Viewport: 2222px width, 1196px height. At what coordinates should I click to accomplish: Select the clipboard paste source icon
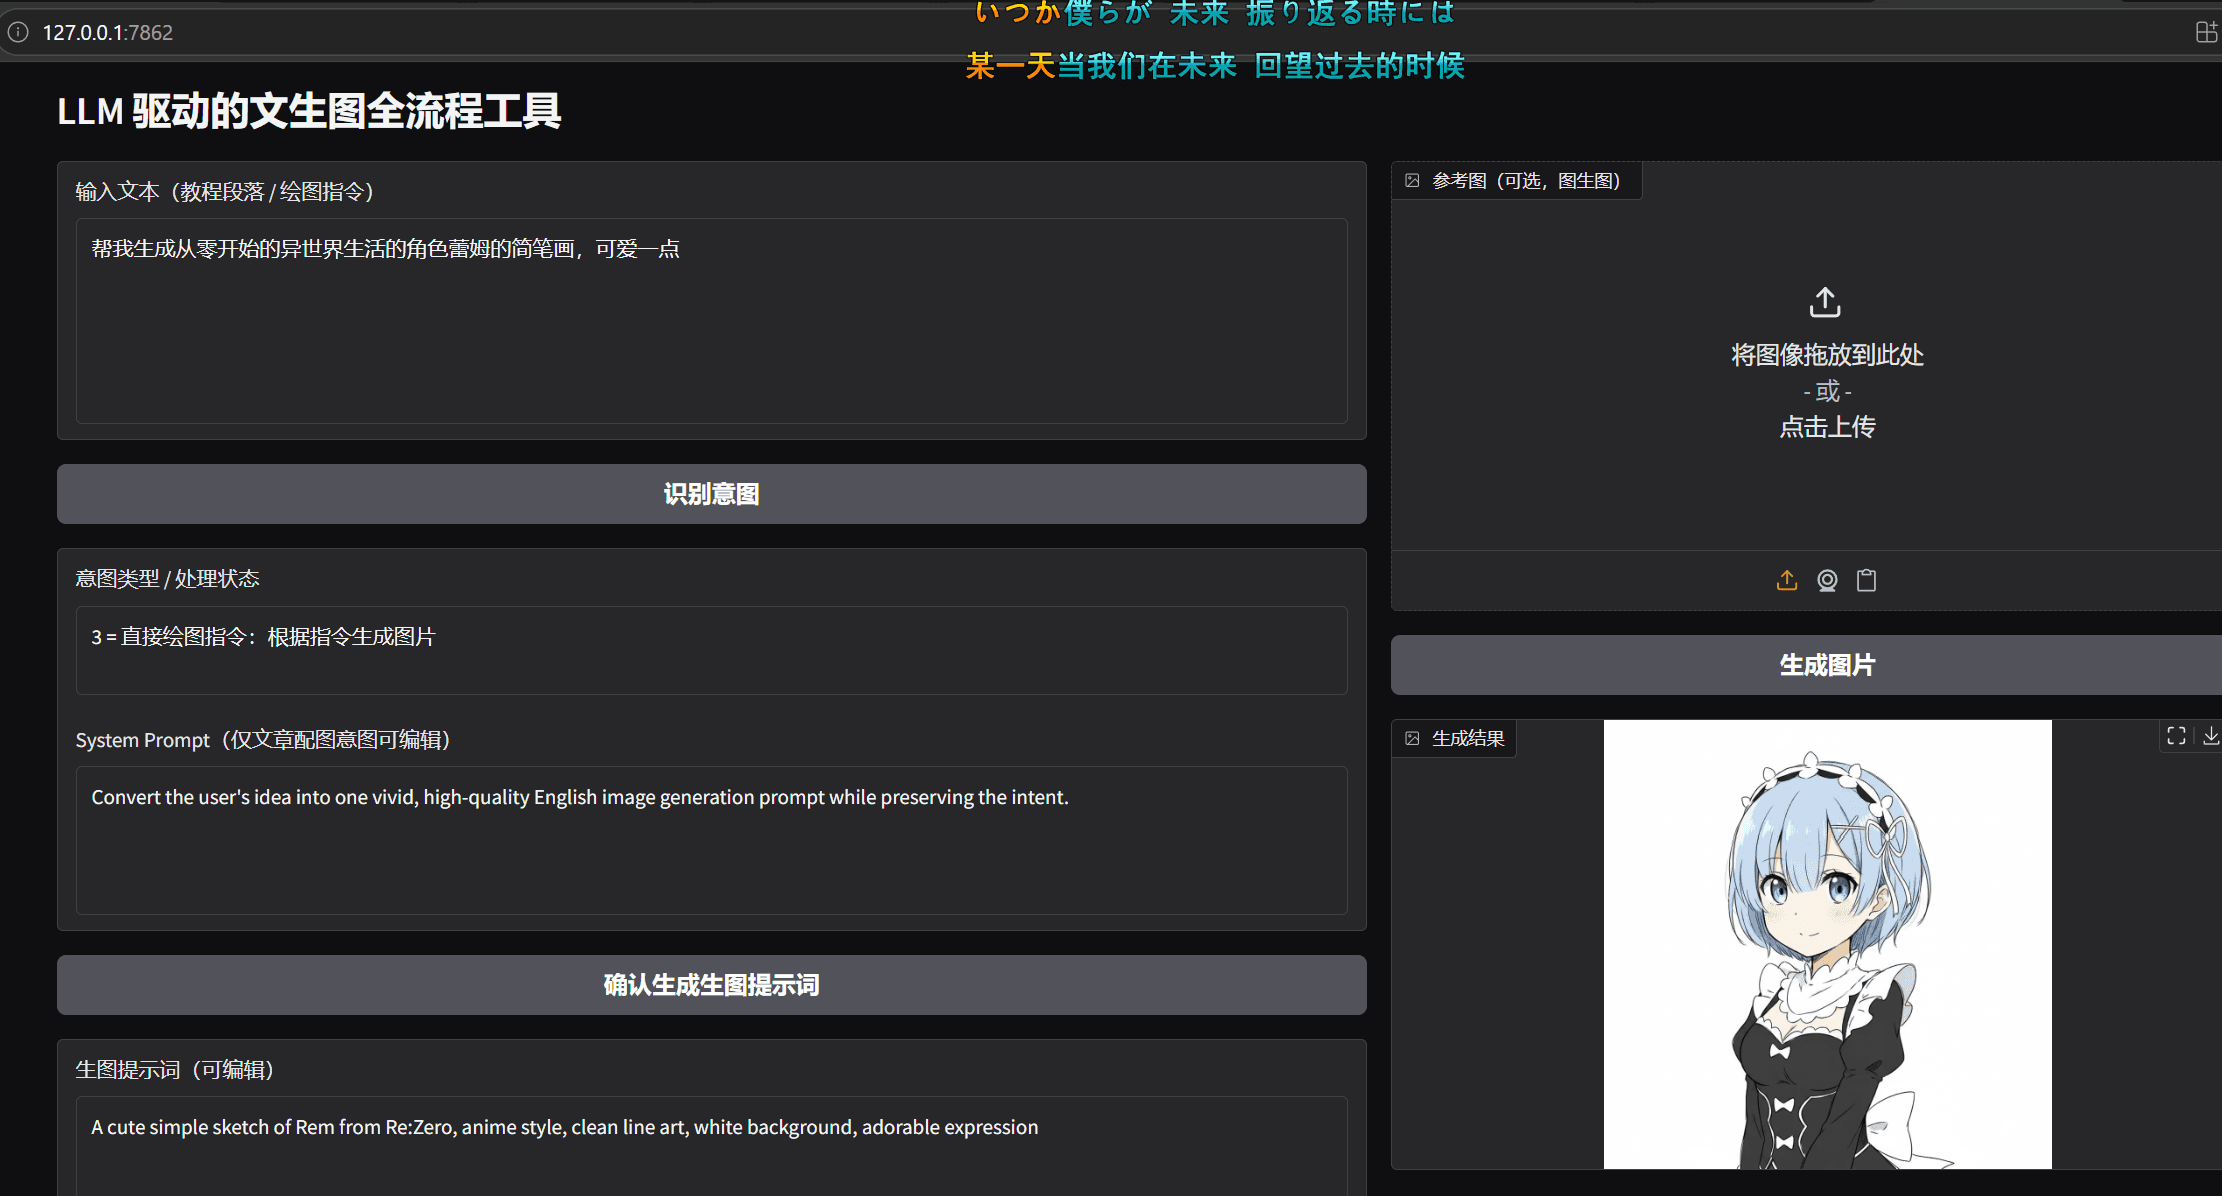[1866, 580]
